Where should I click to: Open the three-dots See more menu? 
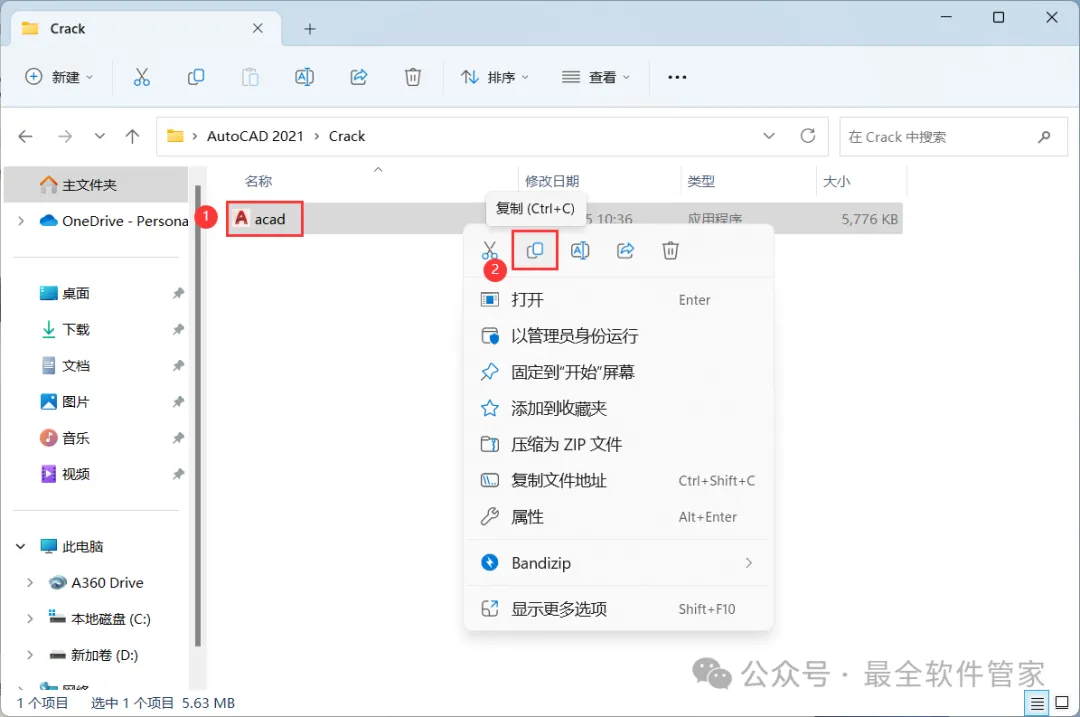click(x=677, y=77)
